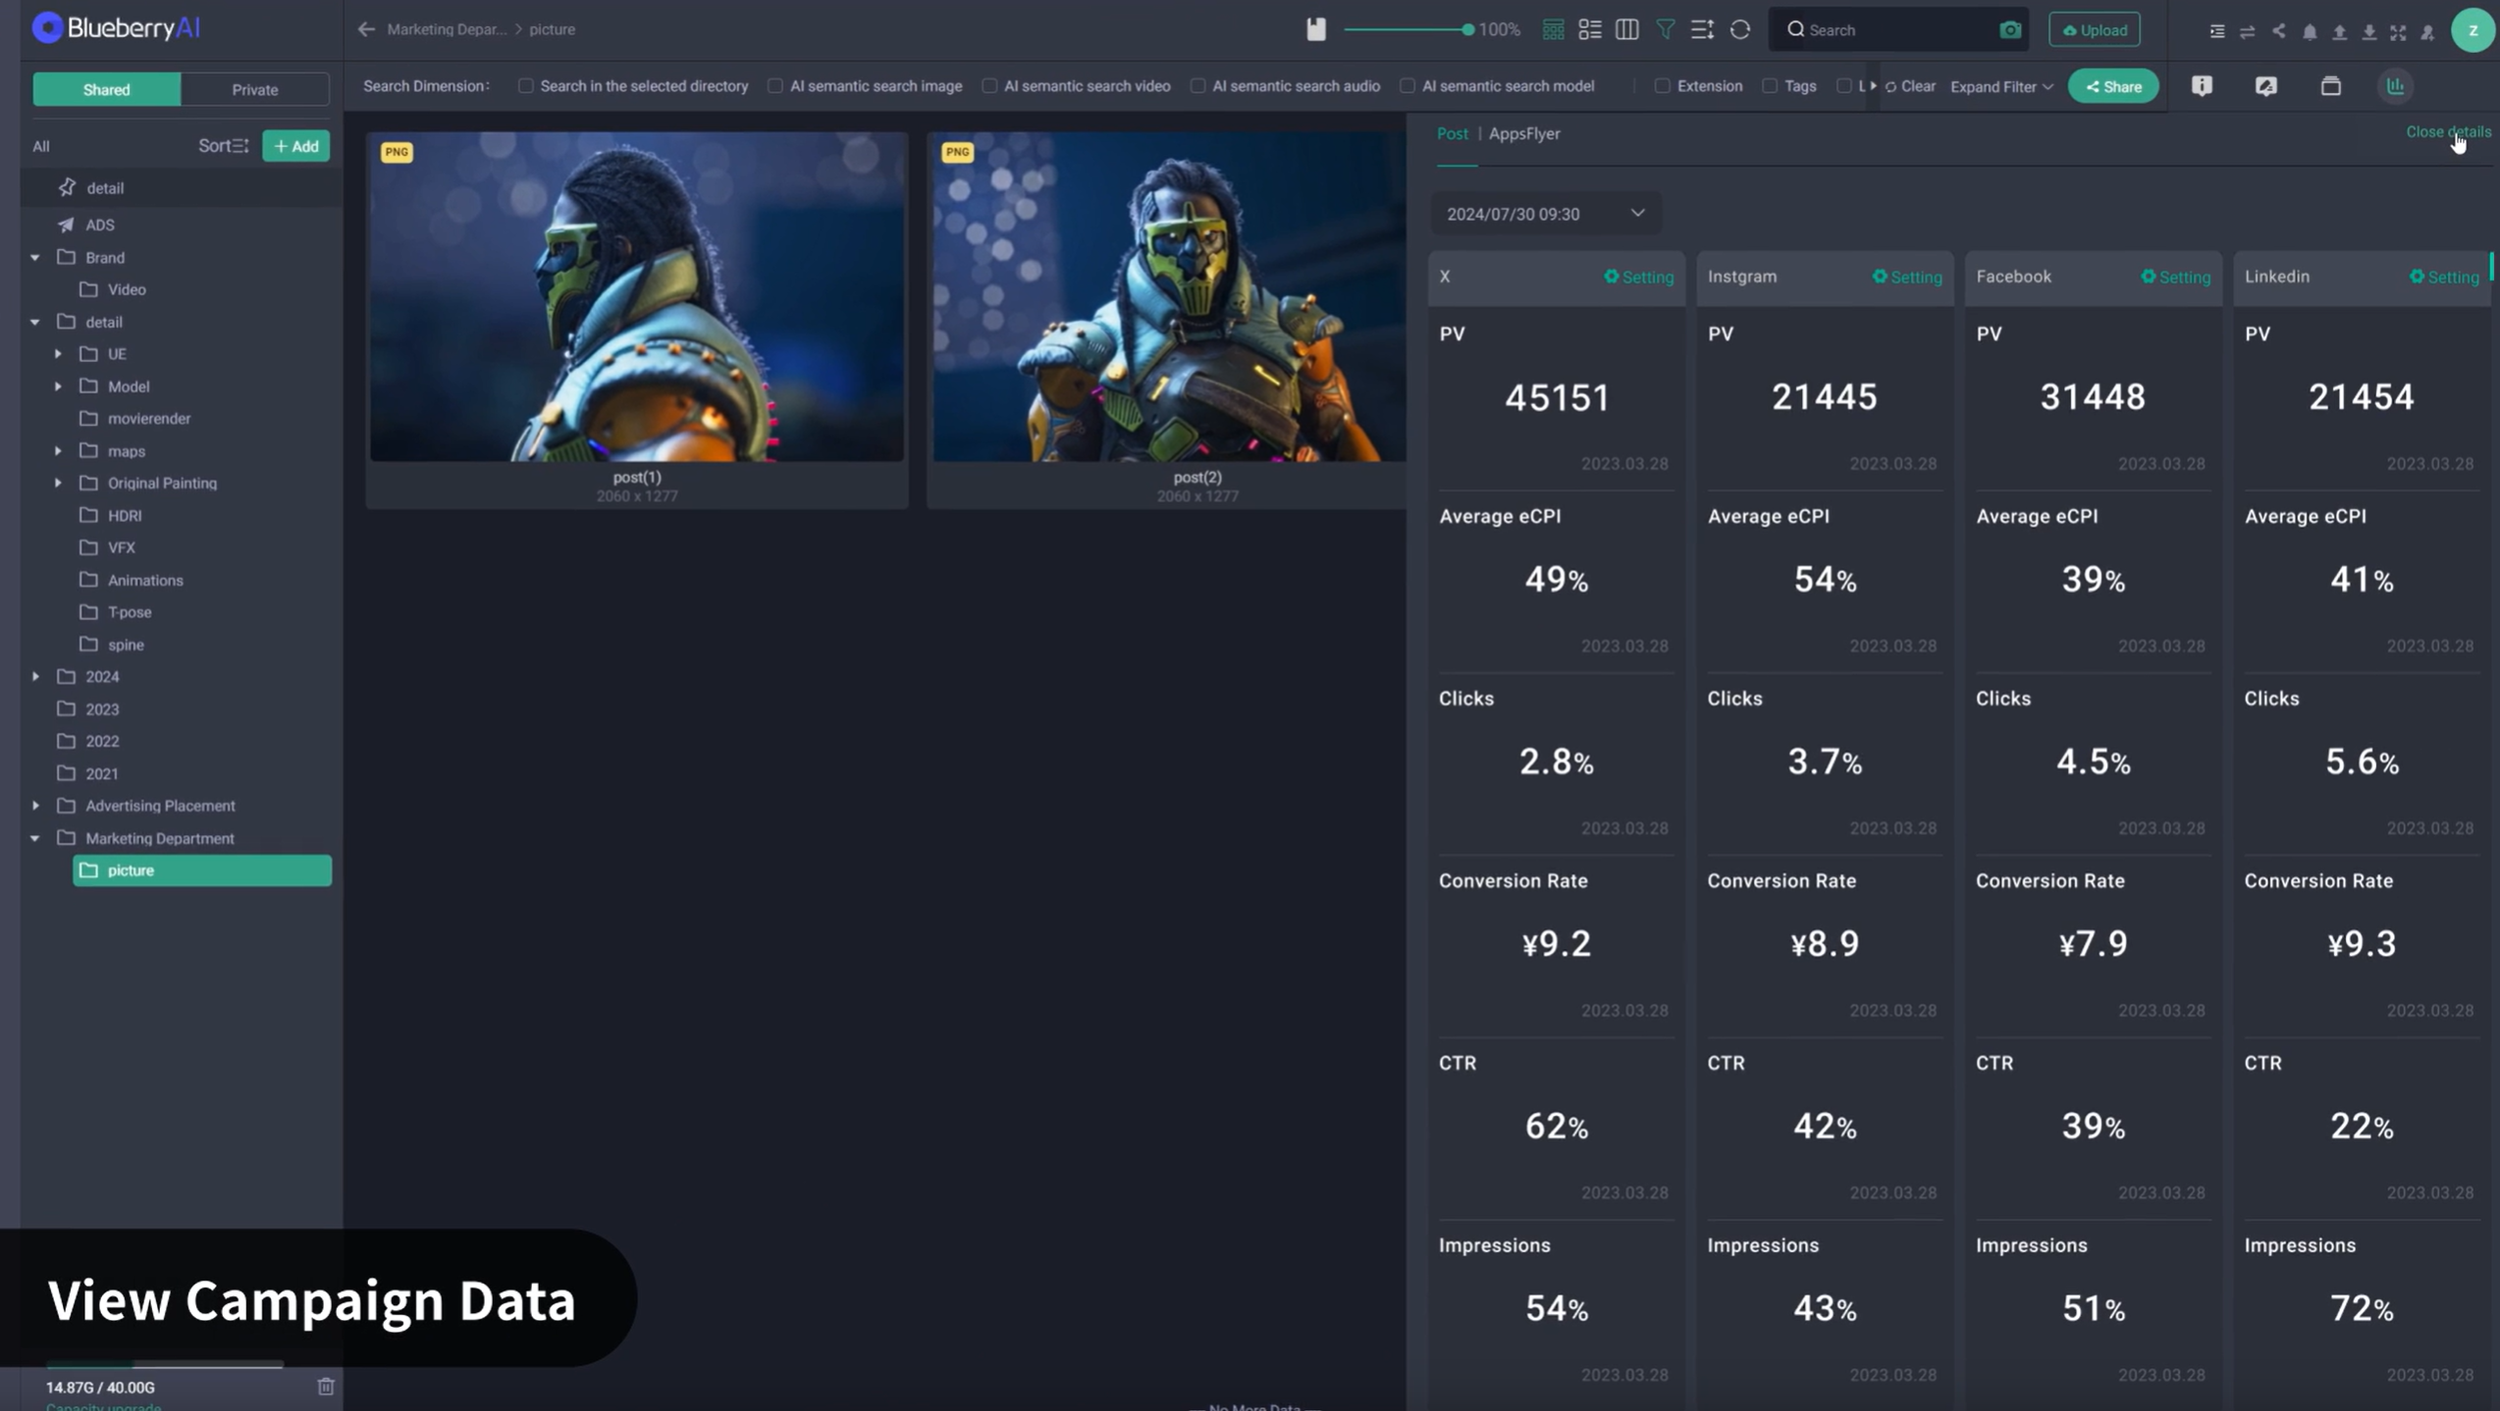The height and width of the screenshot is (1411, 2500).
Task: Open the 2024/07/30 09:30 date dropdown
Action: coord(1545,214)
